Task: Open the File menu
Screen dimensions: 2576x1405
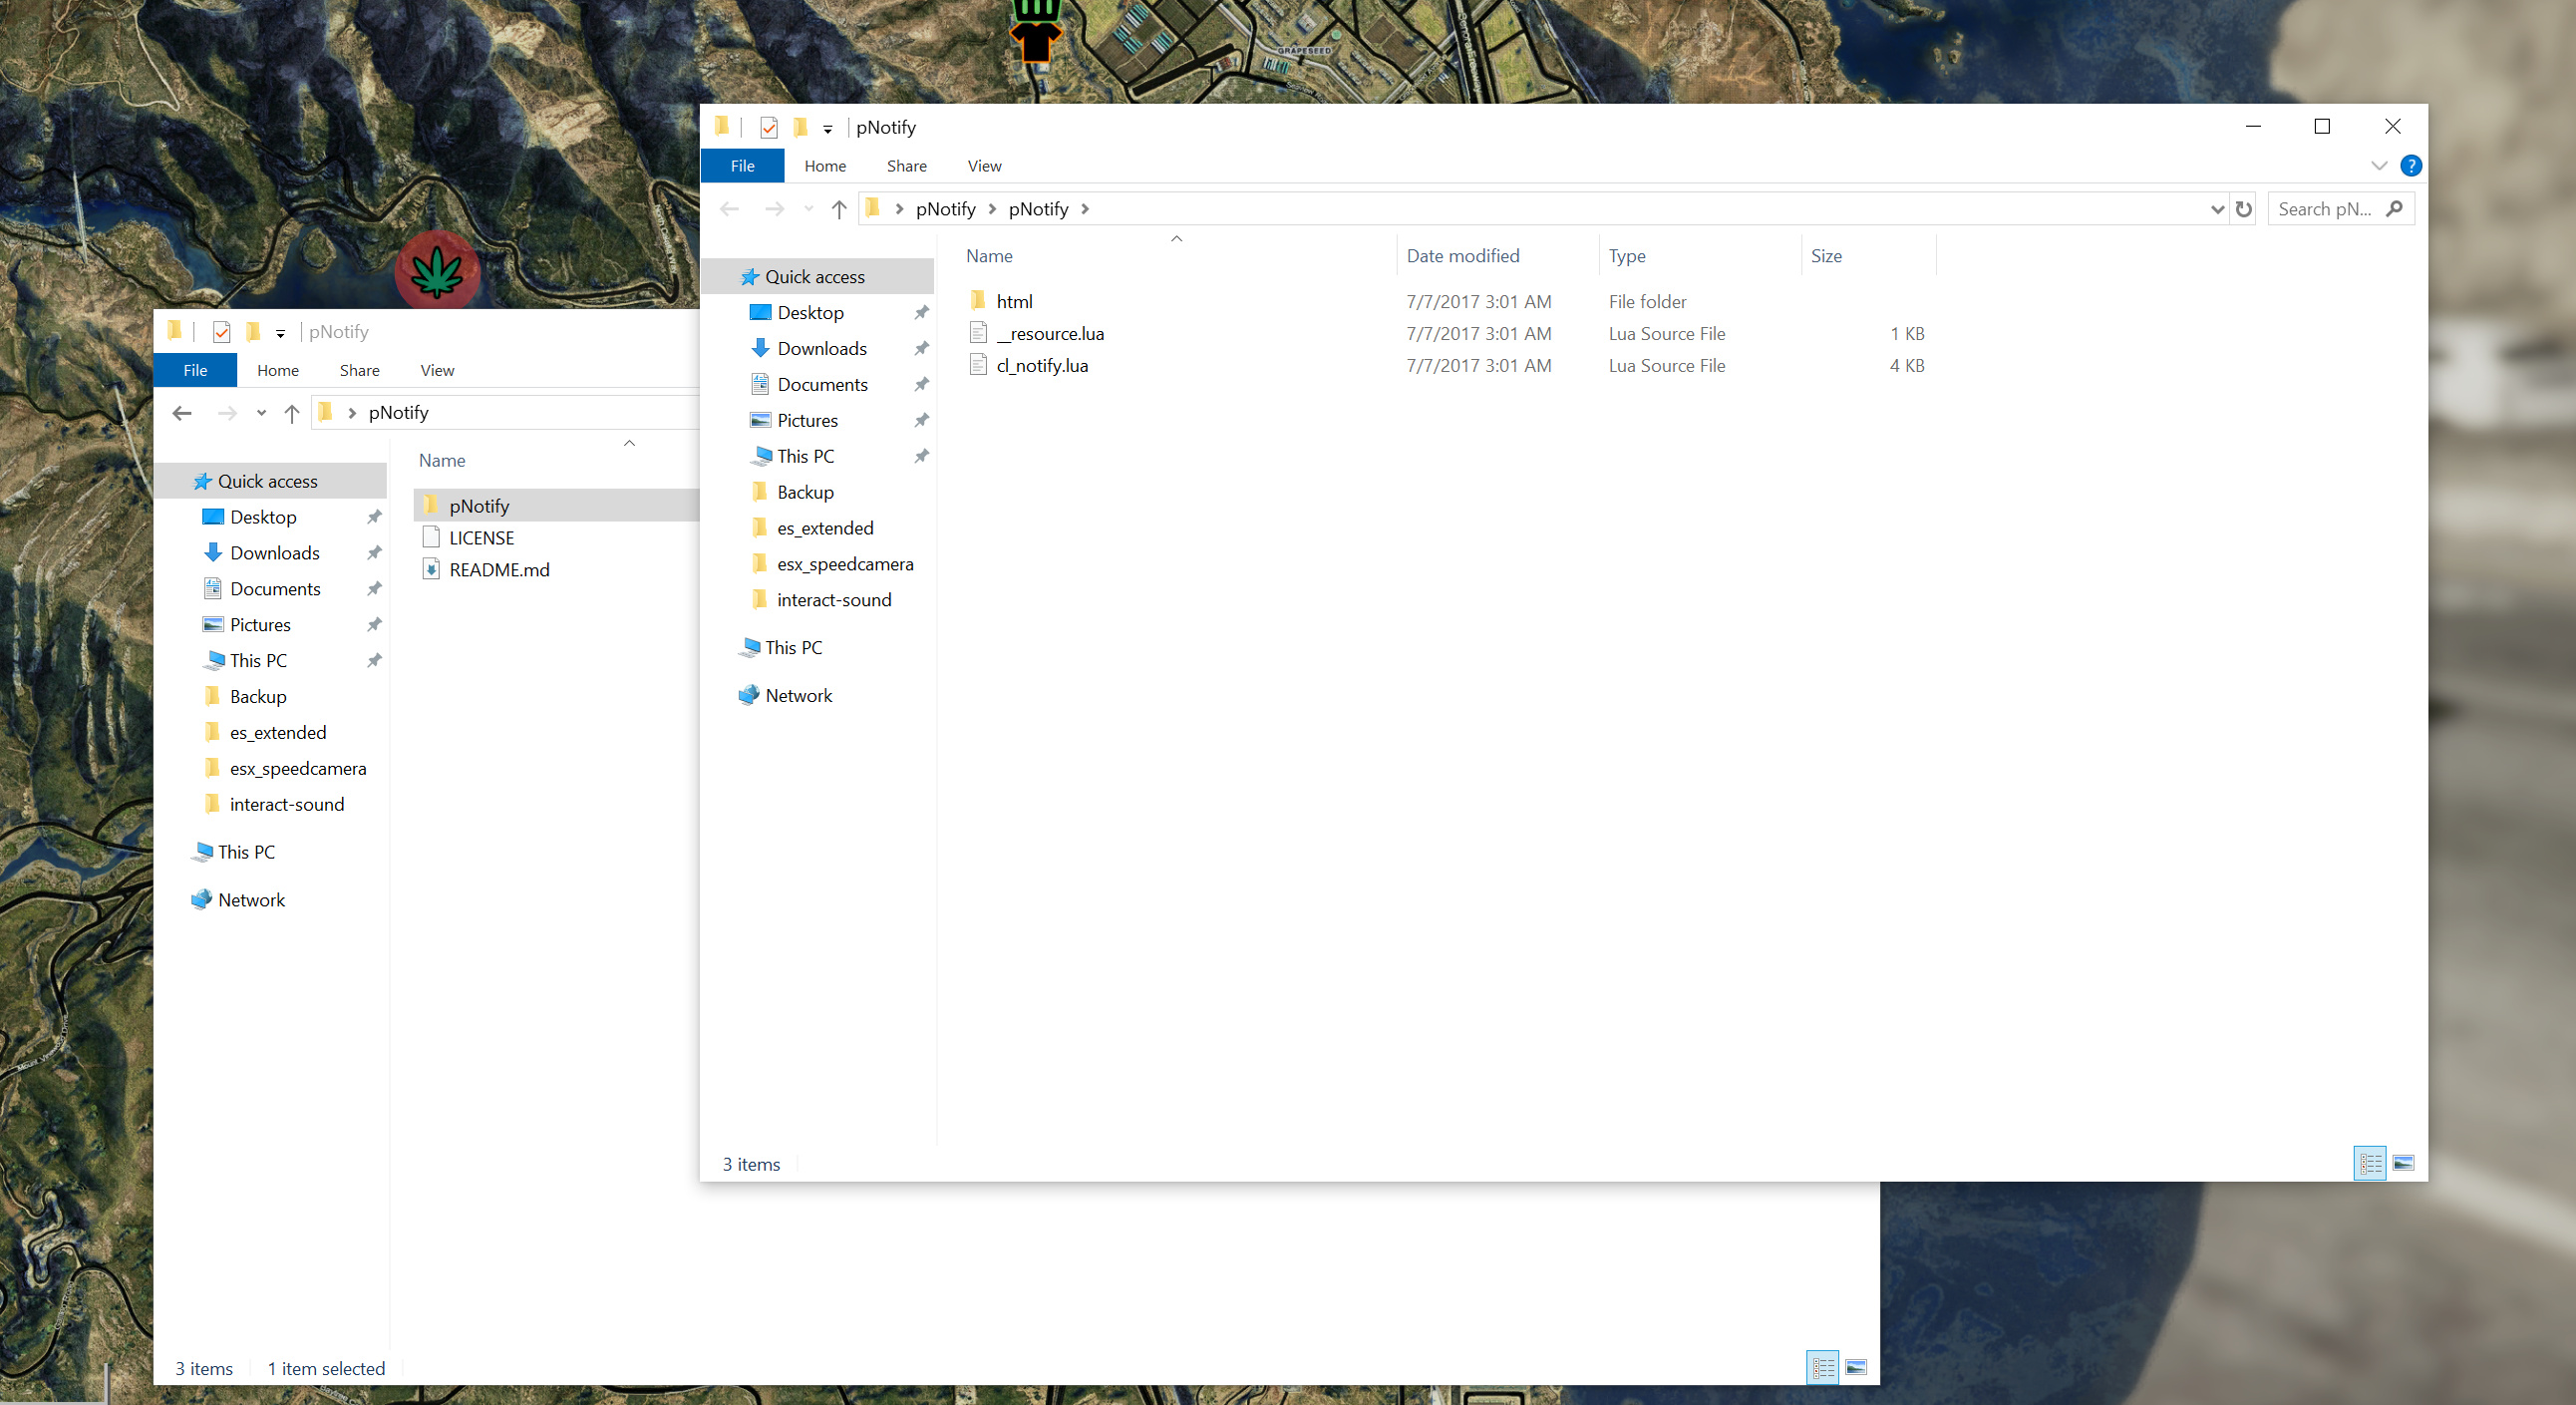Action: tap(742, 166)
